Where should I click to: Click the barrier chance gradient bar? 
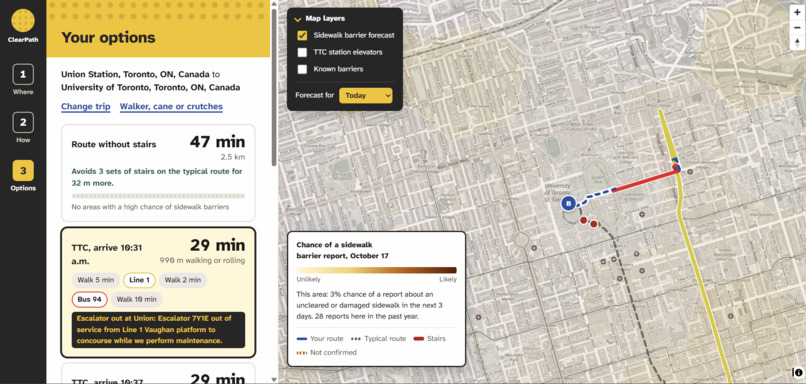pos(376,270)
